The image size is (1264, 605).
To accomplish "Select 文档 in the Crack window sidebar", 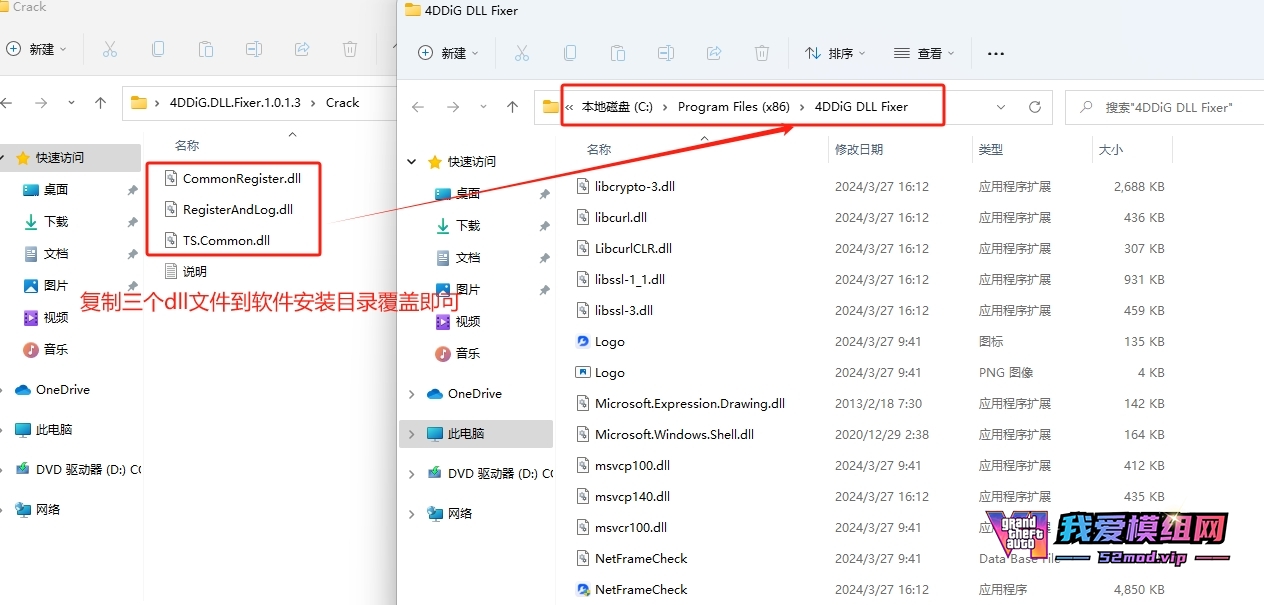I will tap(56, 254).
